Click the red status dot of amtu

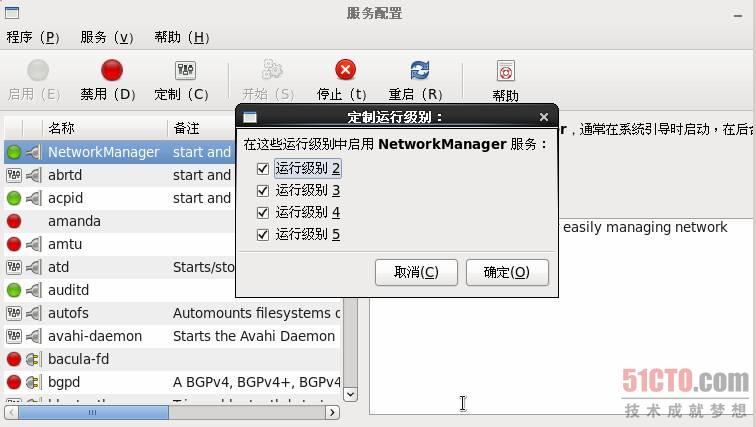[14, 244]
